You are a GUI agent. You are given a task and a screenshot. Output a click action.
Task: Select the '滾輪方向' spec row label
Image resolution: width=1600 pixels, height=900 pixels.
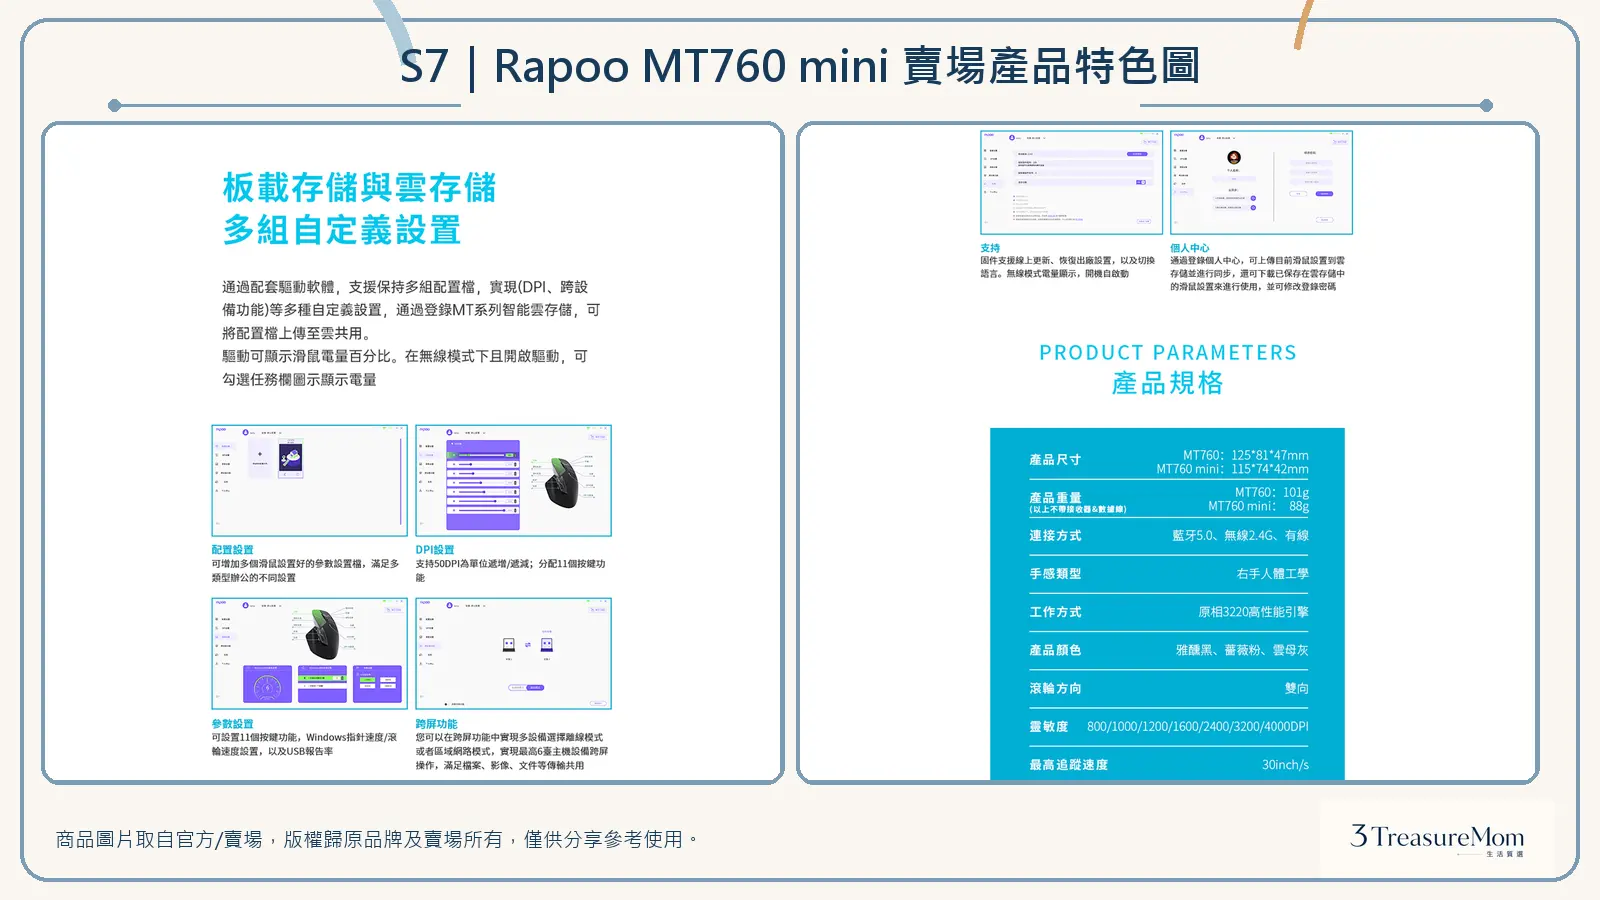point(1055,689)
